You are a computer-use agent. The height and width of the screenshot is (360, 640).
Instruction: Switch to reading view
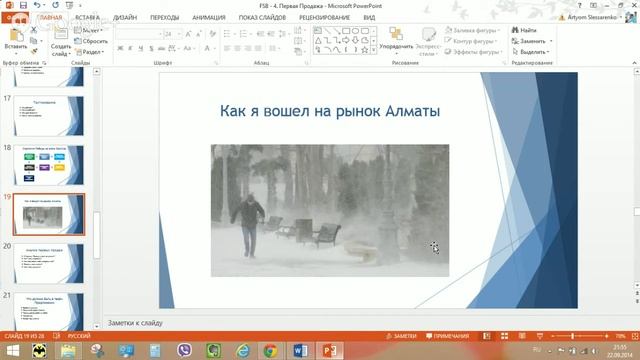522,336
